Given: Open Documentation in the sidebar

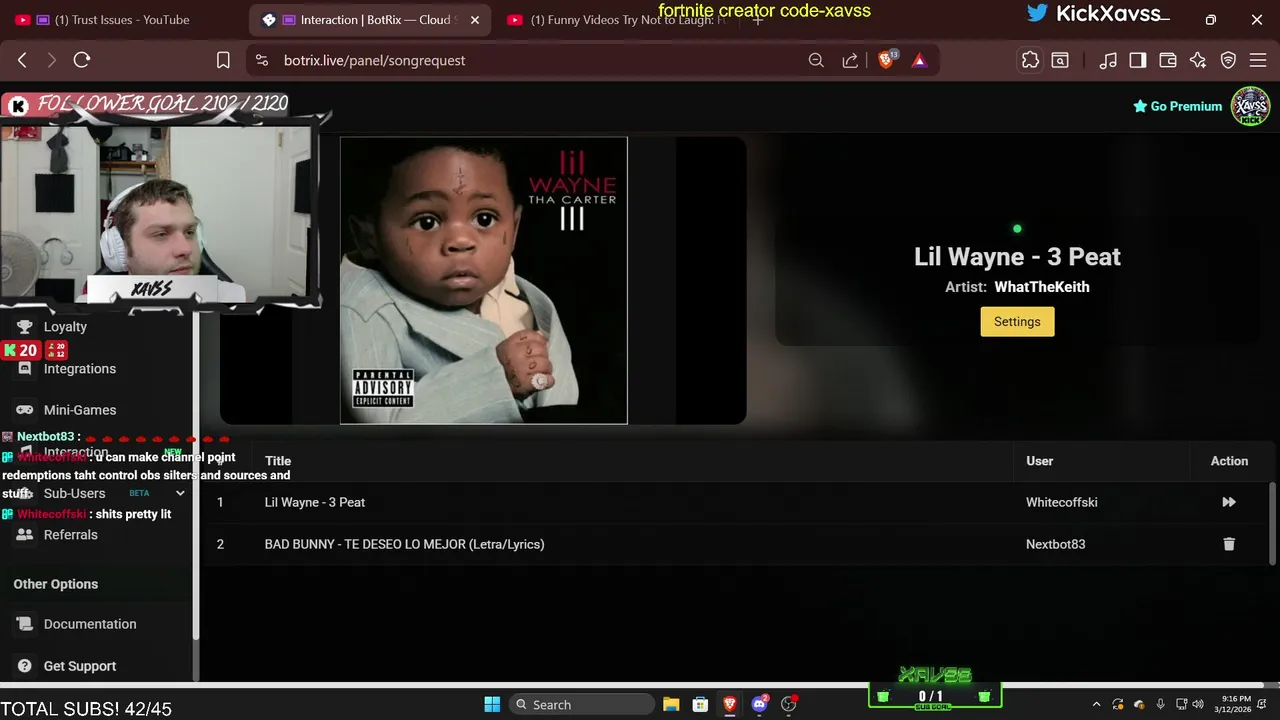Looking at the screenshot, I should click(90, 624).
